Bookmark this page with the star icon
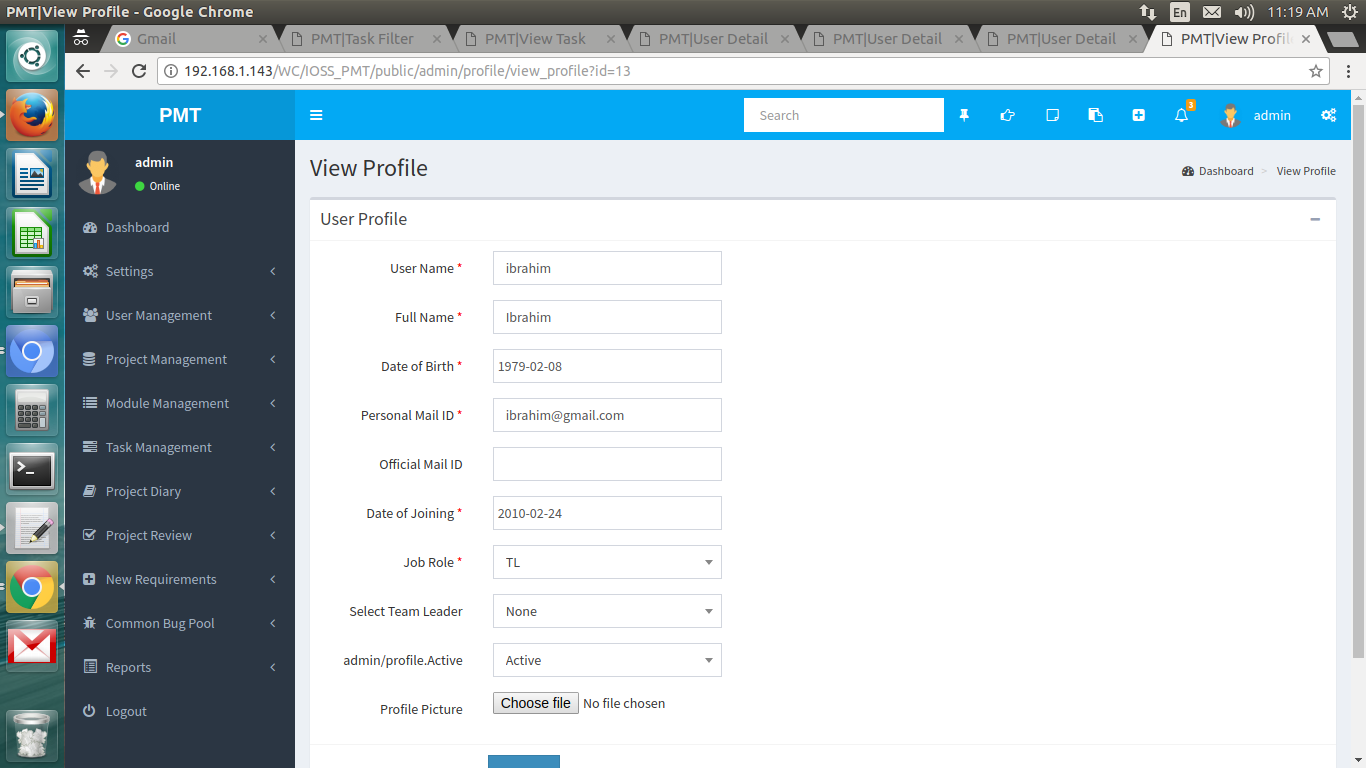Screen dimensions: 1366x768 coord(1316,71)
